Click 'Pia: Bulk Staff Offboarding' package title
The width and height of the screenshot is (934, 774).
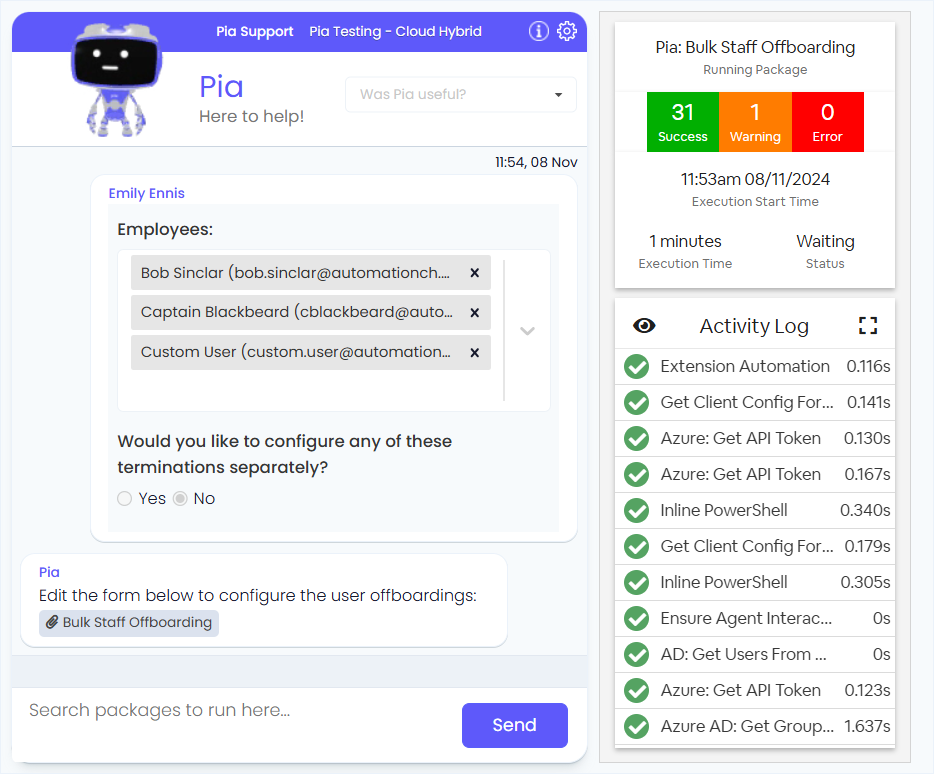(755, 48)
